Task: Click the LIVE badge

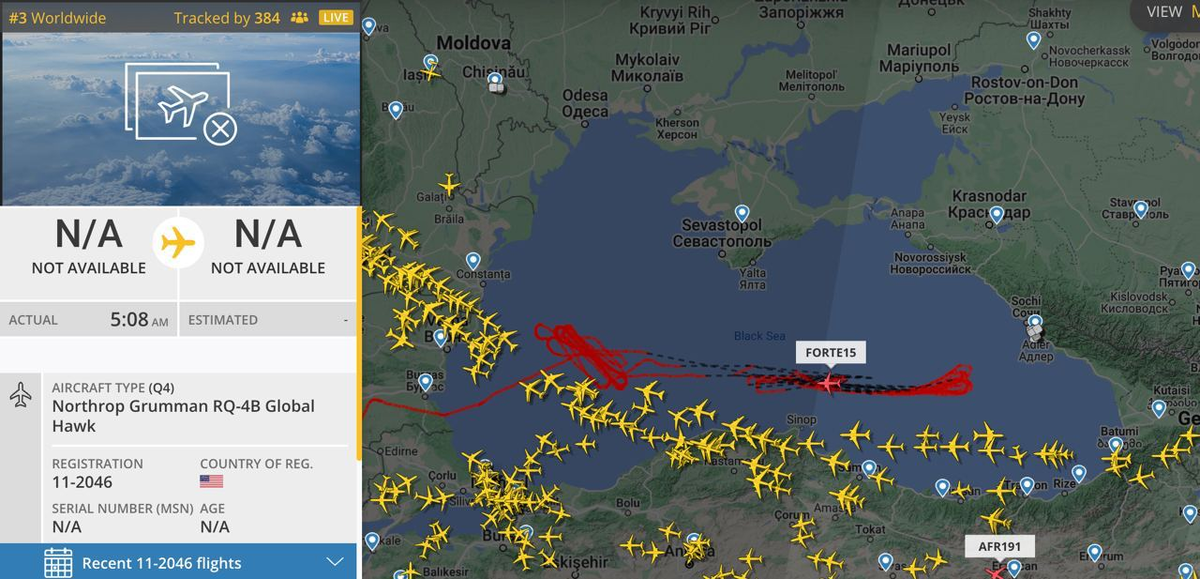Action: 336,18
